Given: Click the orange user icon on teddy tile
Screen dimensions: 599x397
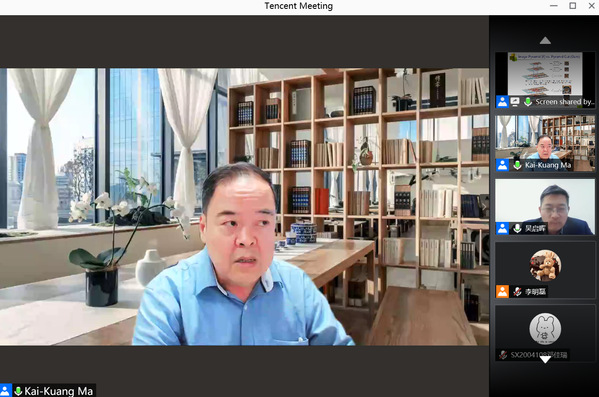Looking at the screenshot, I should coord(502,292).
